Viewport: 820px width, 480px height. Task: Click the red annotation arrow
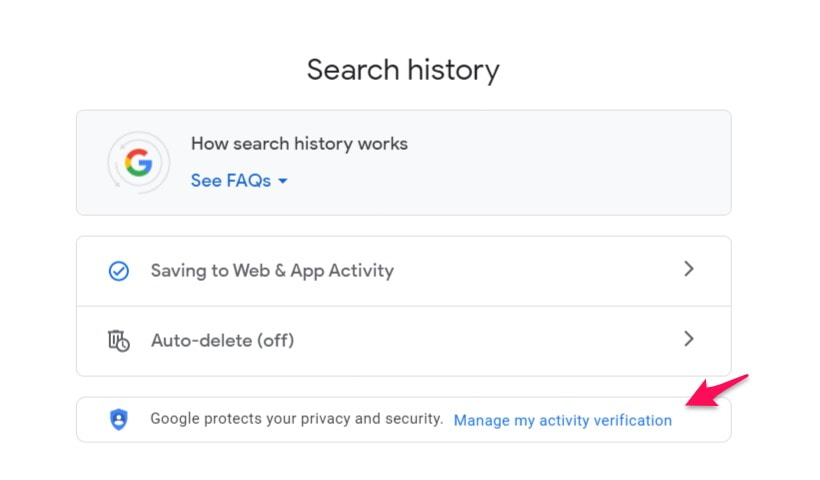(717, 390)
